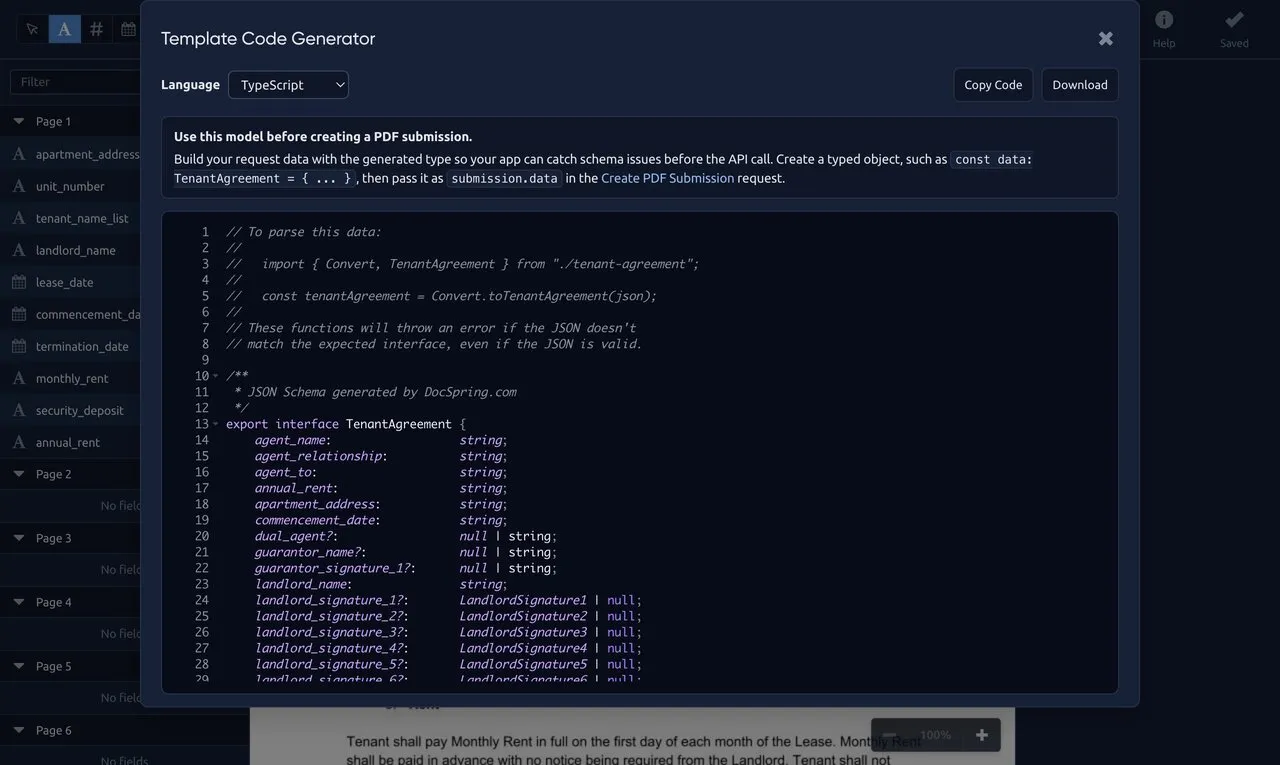Click the text icon beside tenant_name_list

click(19, 218)
